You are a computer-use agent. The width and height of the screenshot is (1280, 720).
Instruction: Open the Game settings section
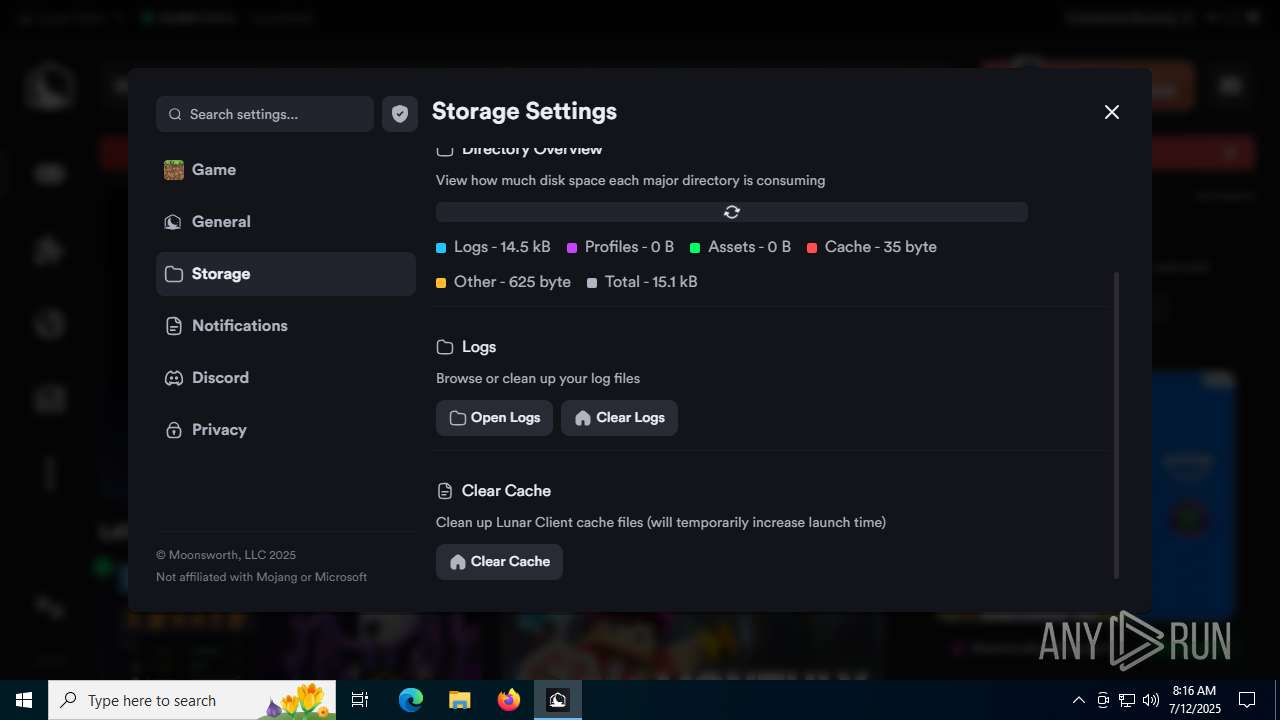285,170
